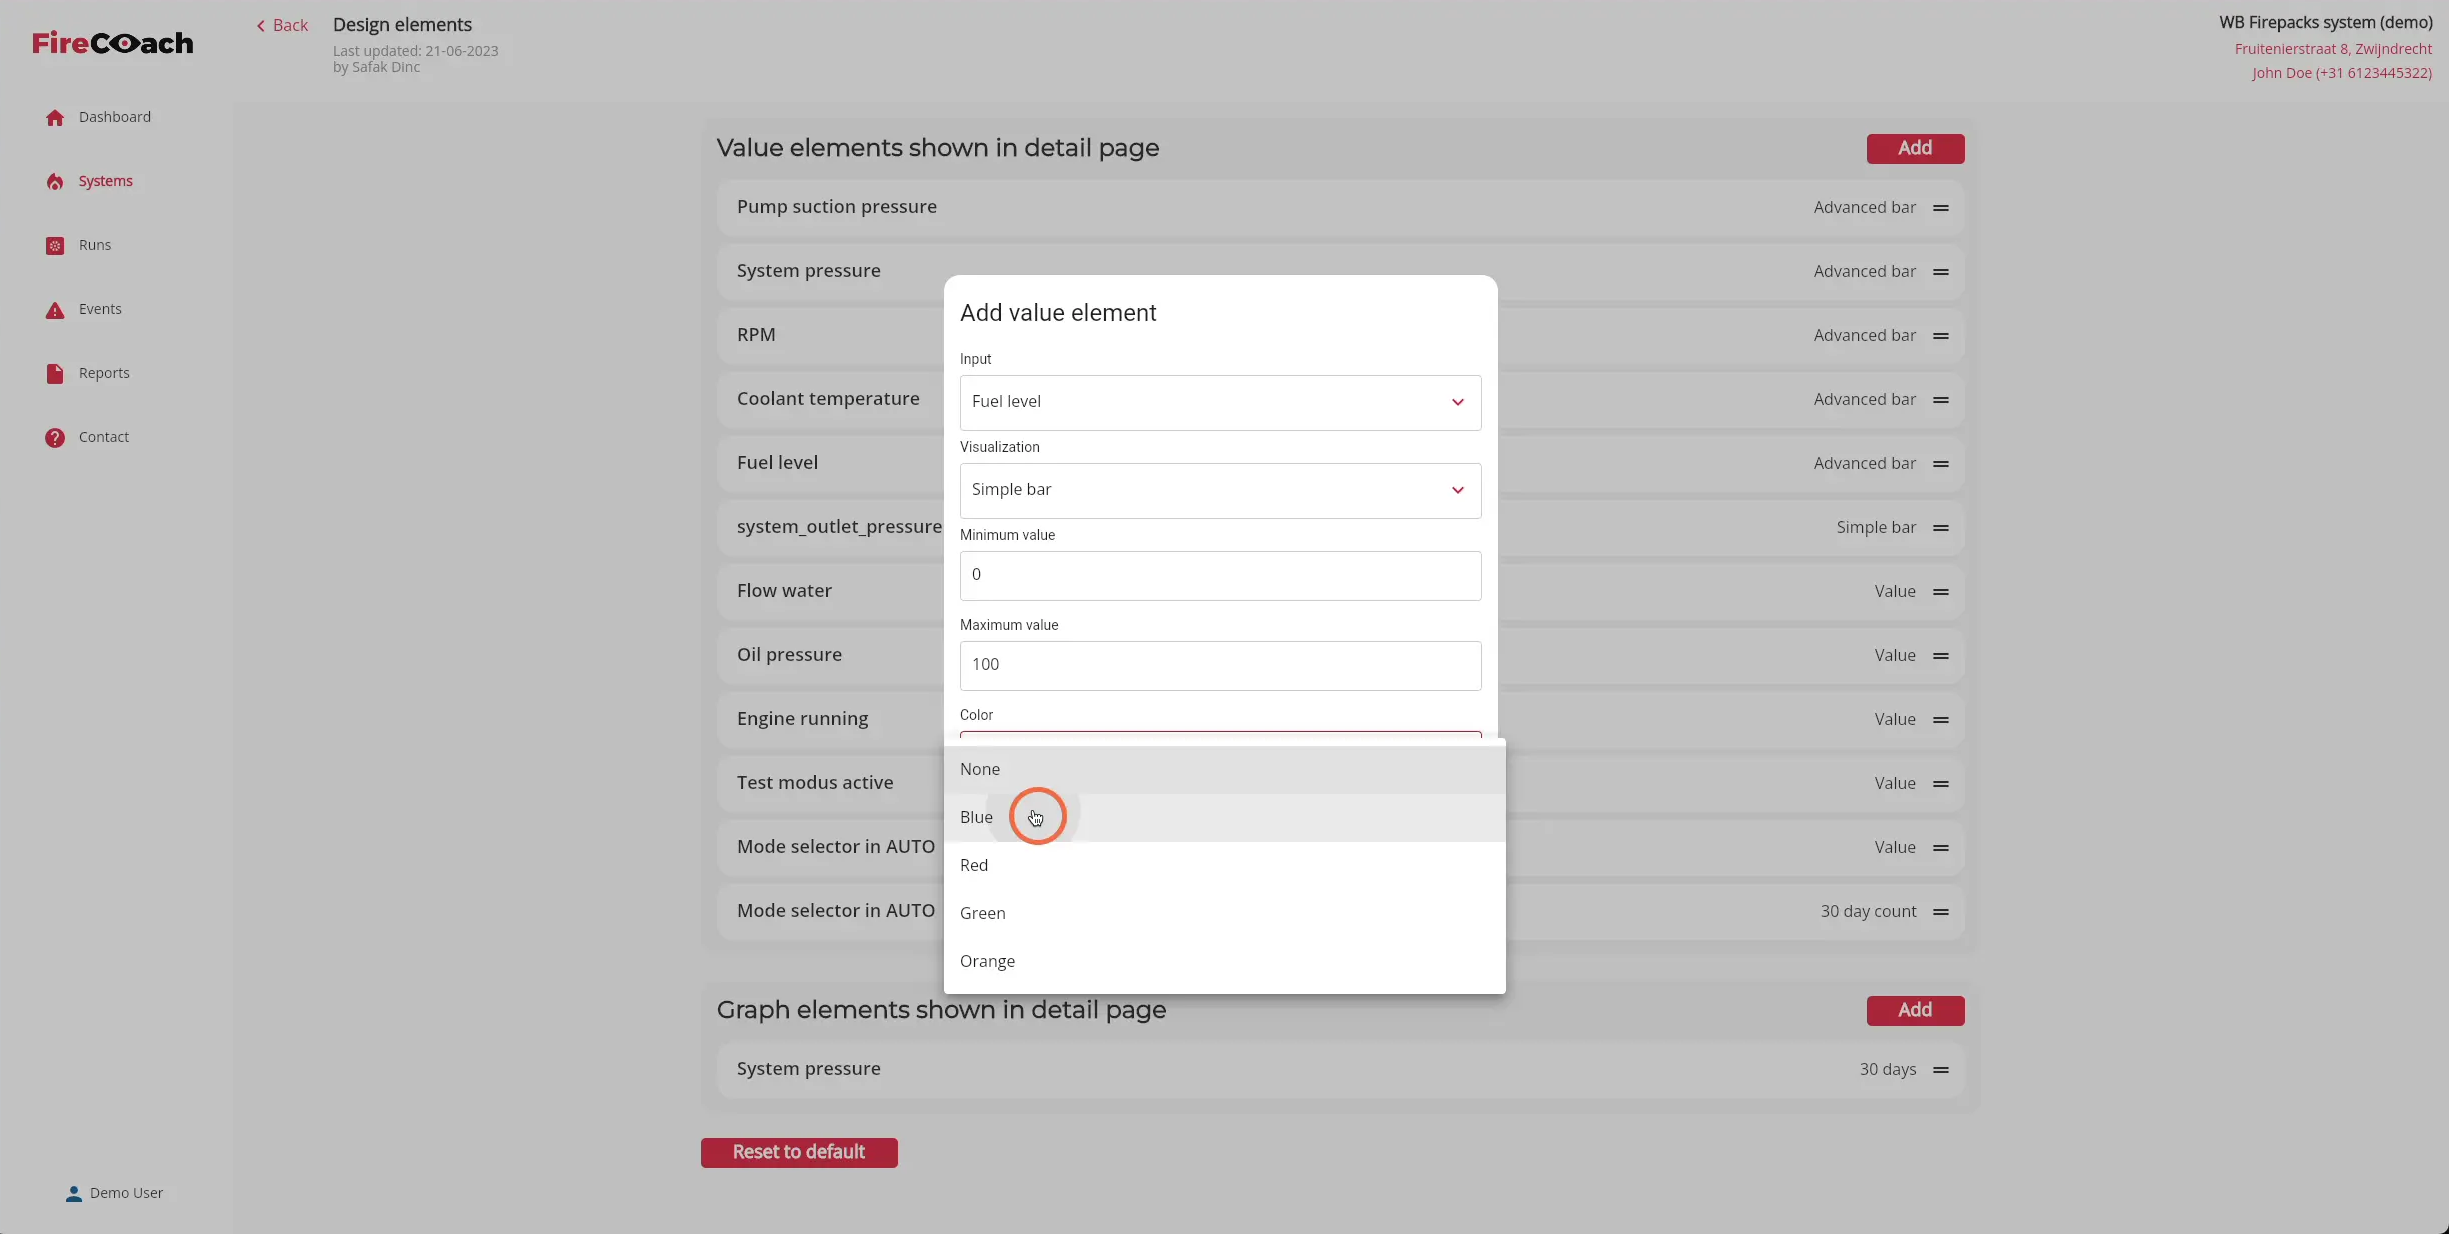Select Blue color option
This screenshot has width=2449, height=1234.
coord(1224,817)
